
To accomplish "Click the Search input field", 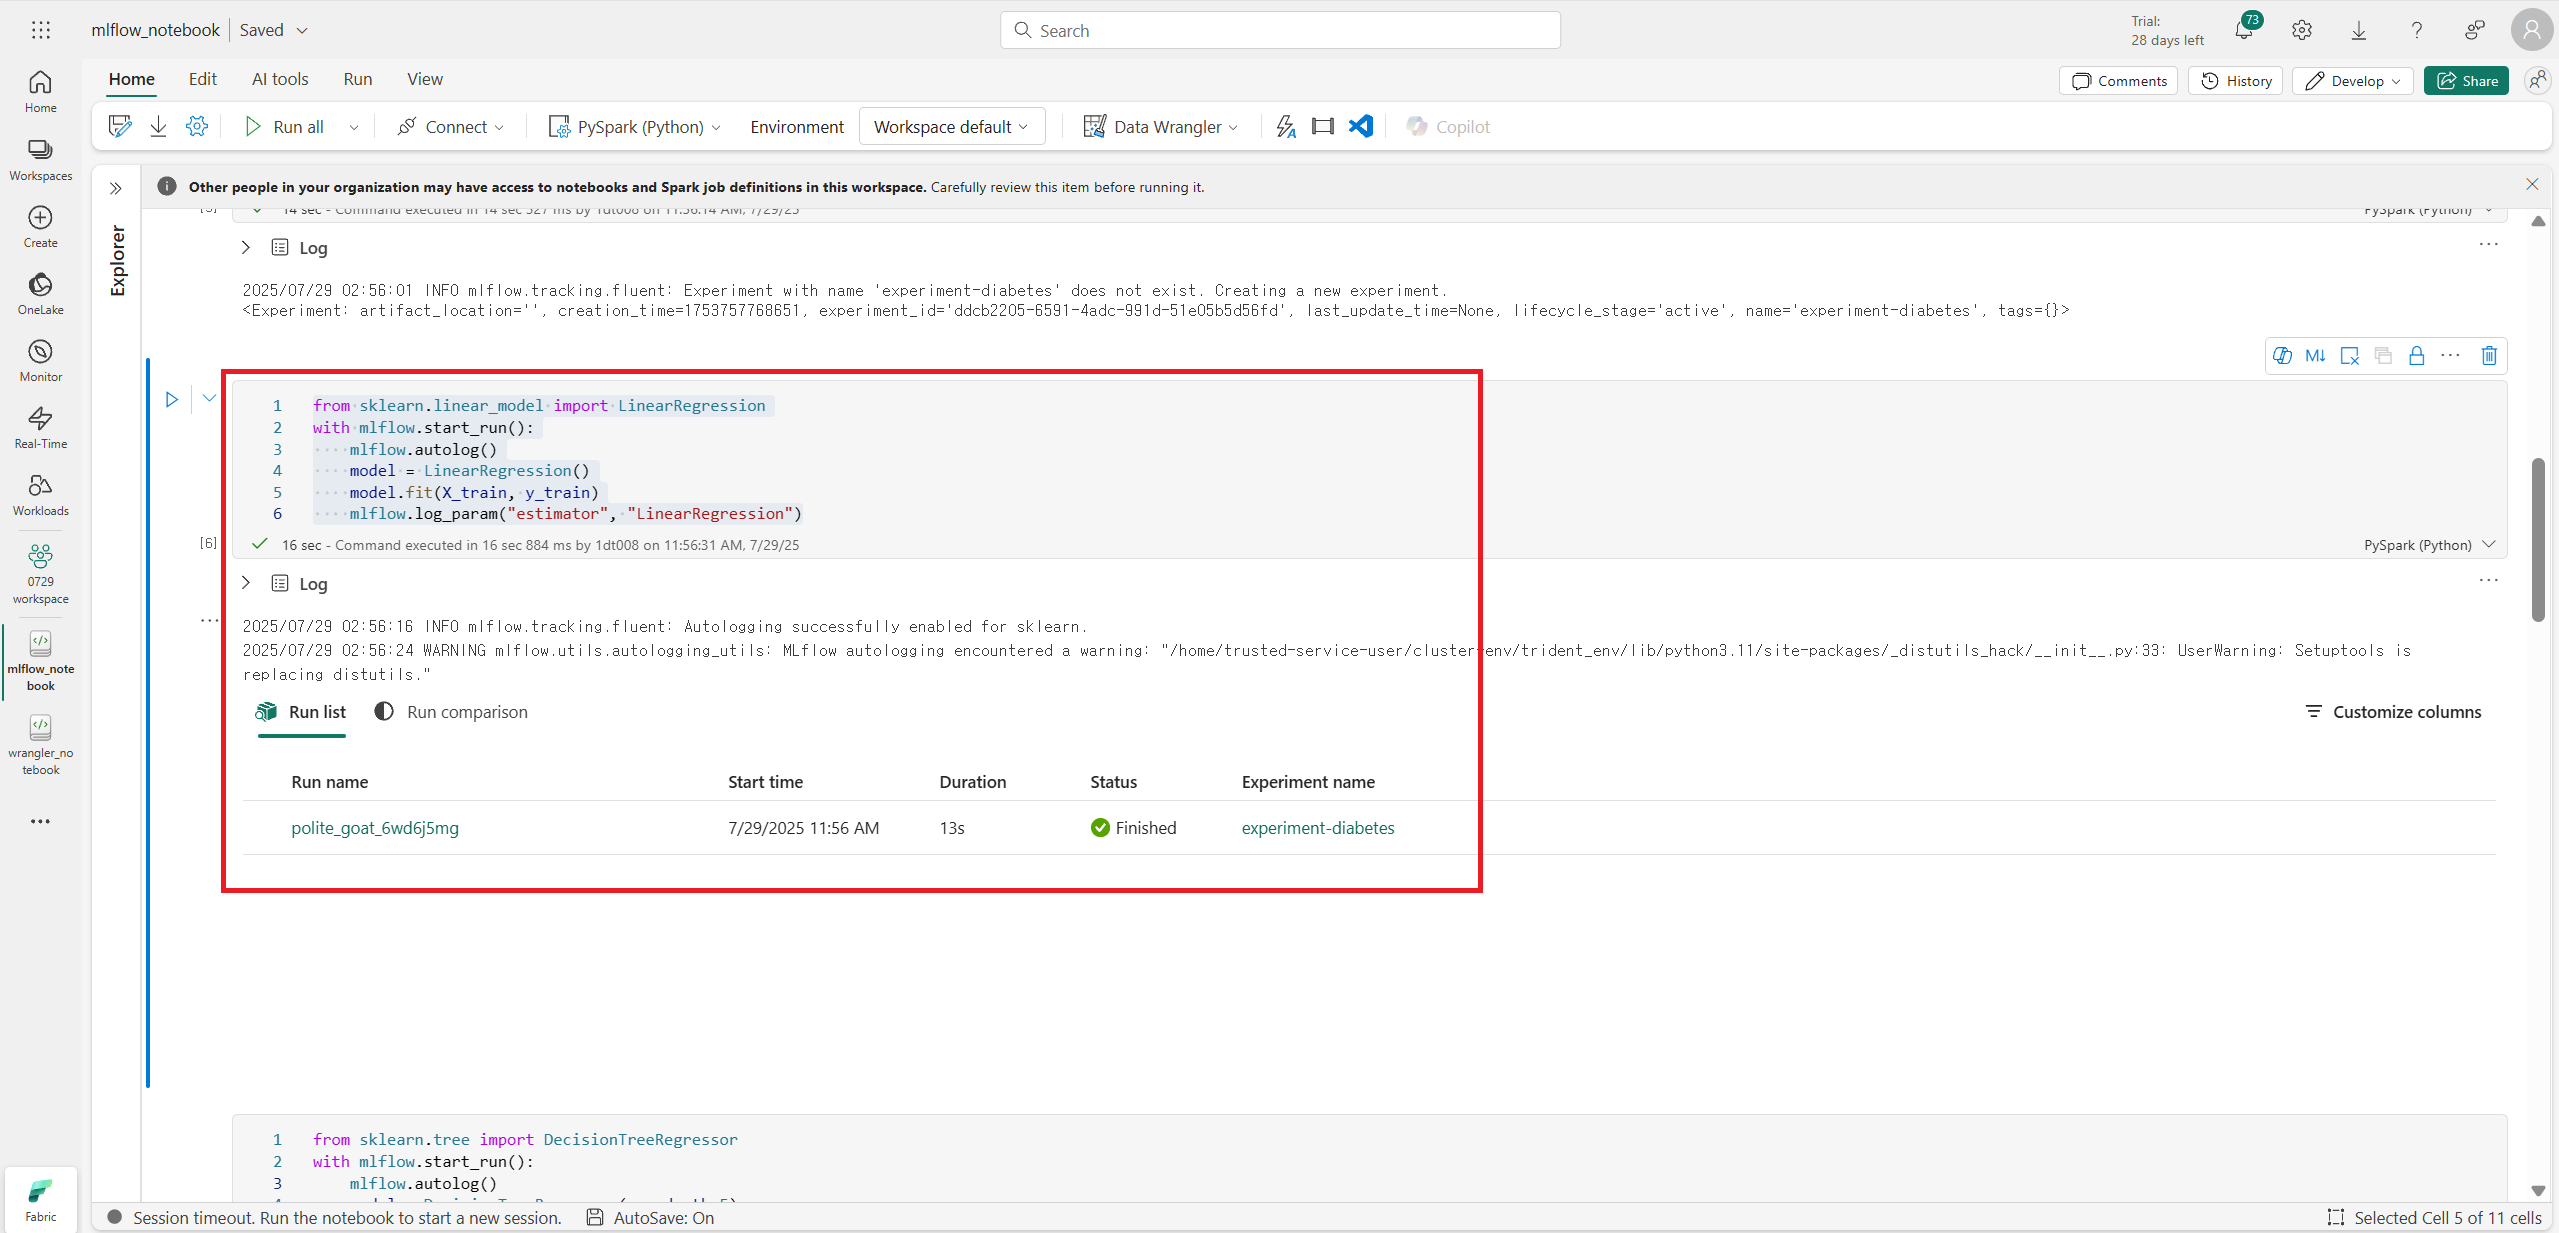I will click(1280, 30).
